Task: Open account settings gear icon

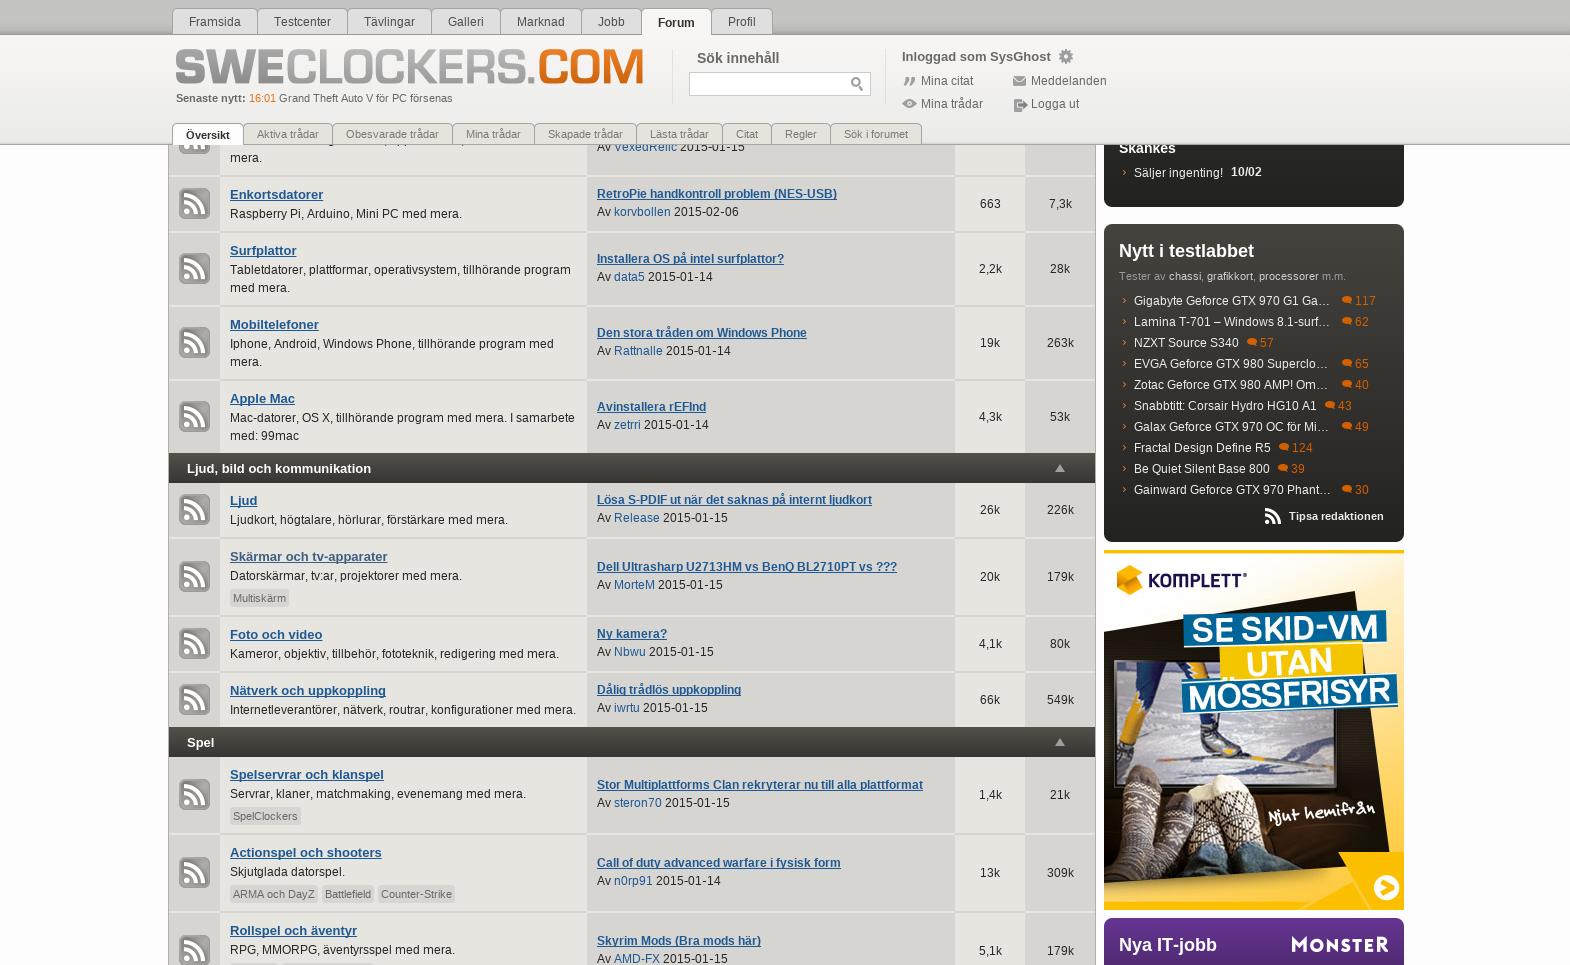Action: click(x=1066, y=57)
